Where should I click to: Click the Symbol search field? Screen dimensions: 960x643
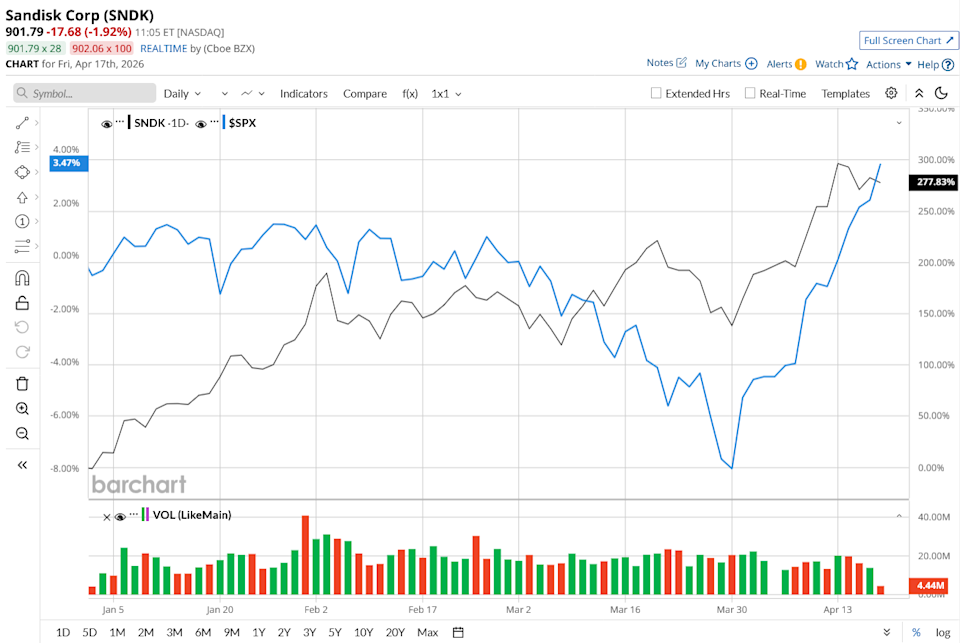pos(85,93)
